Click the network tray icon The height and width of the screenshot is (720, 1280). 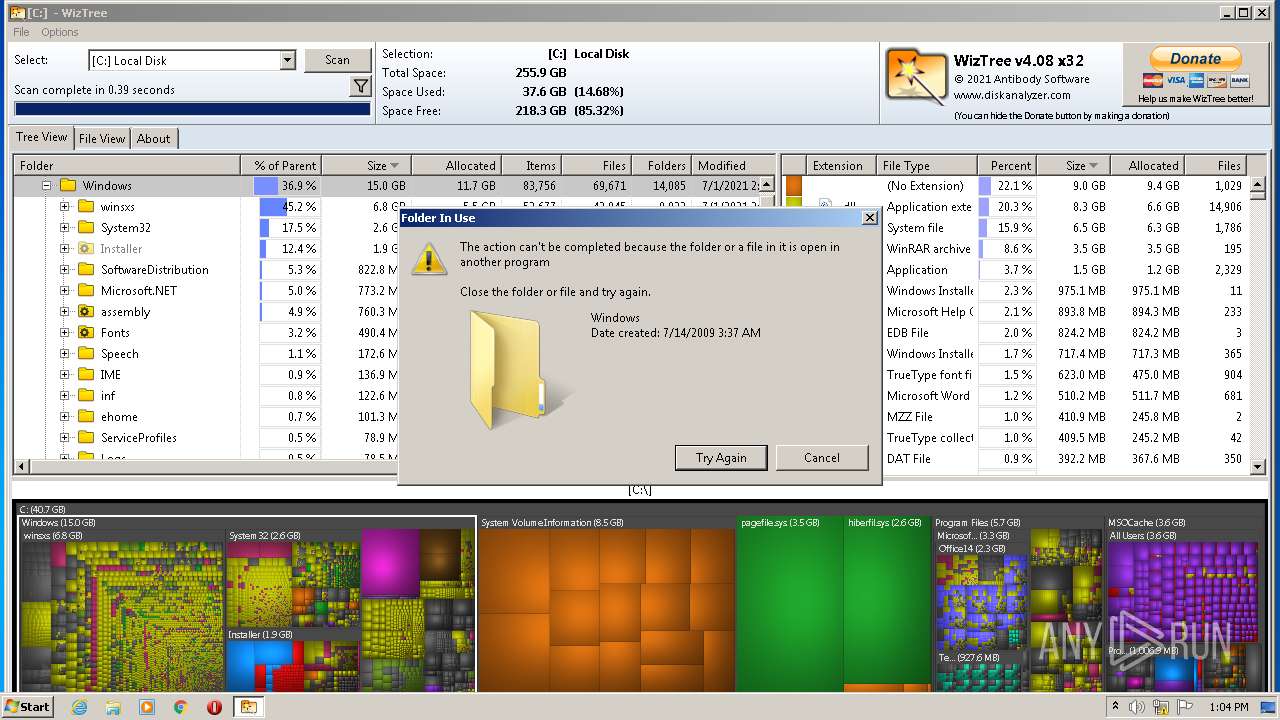1161,707
